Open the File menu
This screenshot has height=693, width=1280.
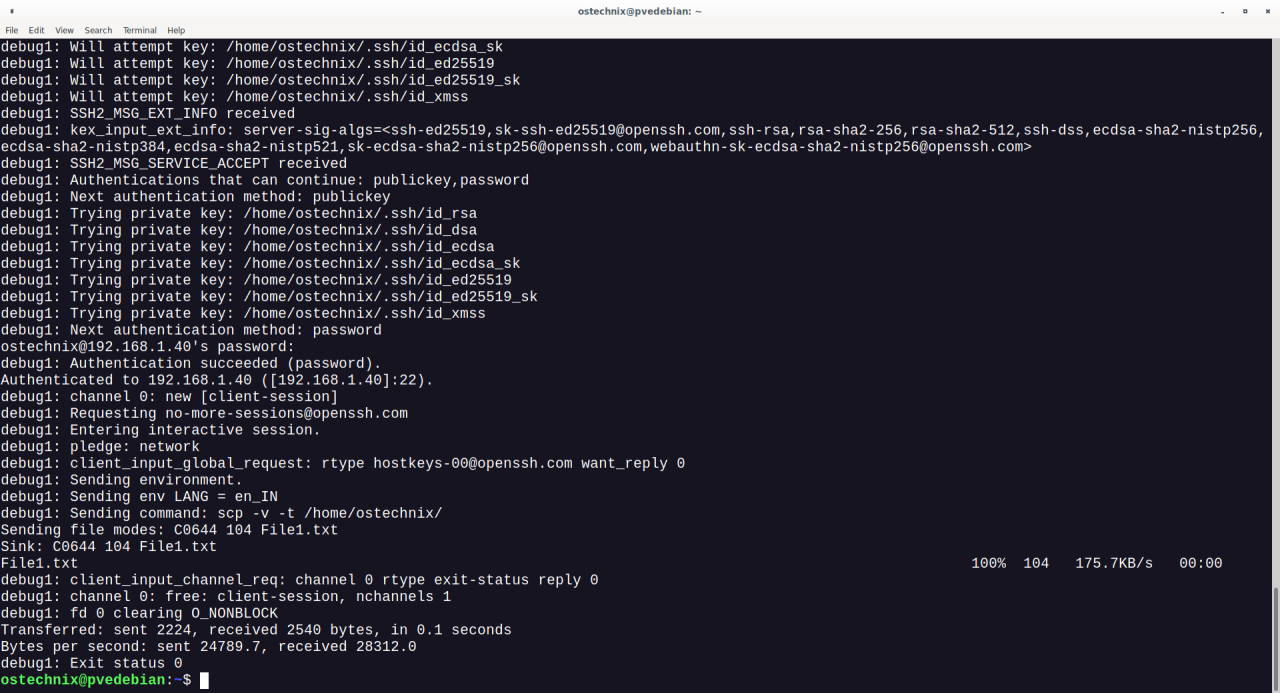coord(11,29)
